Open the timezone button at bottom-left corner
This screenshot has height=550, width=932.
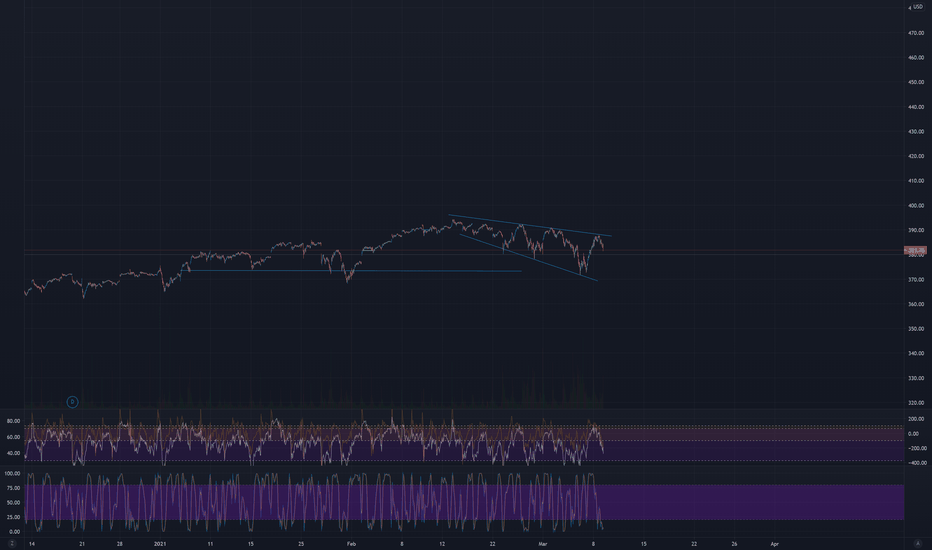pos(11,543)
